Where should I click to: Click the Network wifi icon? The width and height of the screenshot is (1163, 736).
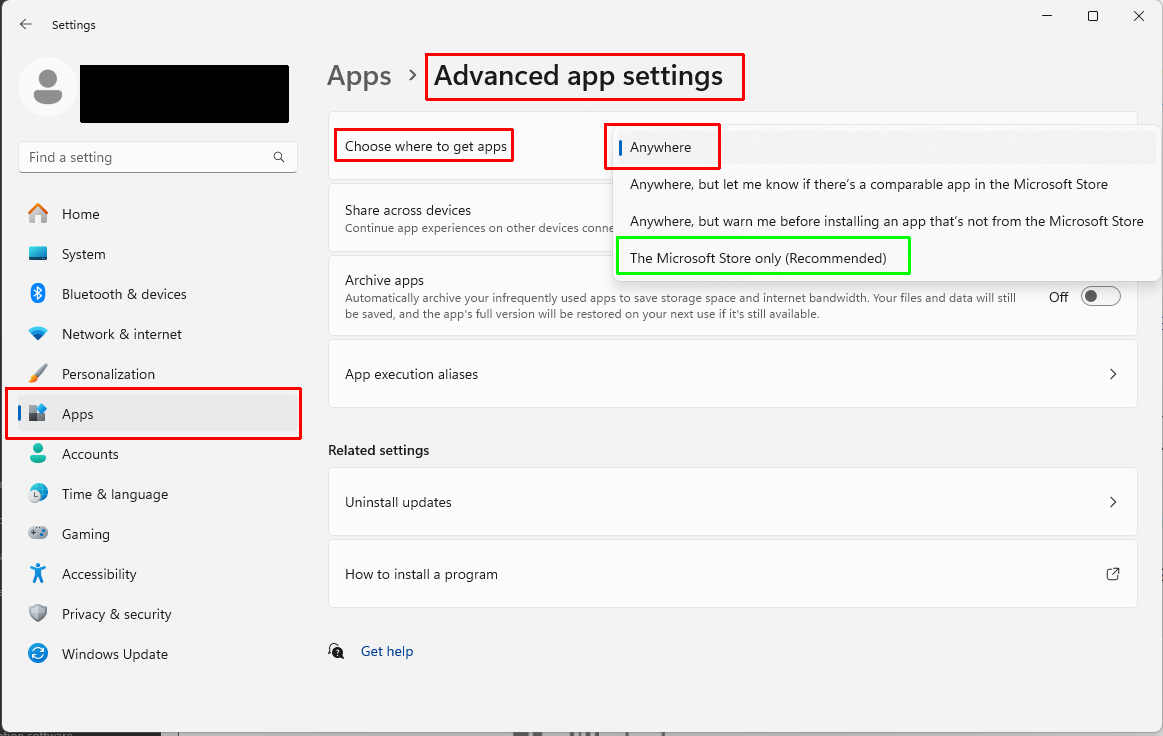click(x=38, y=334)
